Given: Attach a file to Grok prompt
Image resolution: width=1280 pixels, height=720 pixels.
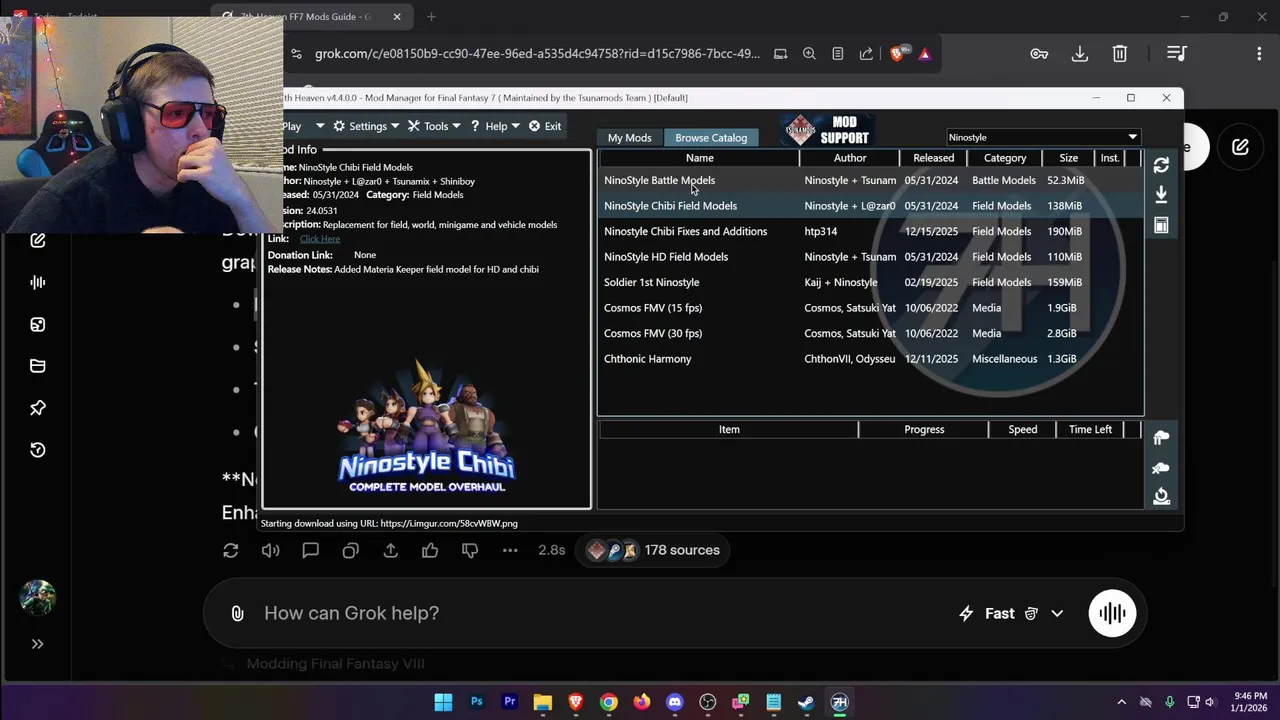Looking at the screenshot, I should click(237, 613).
